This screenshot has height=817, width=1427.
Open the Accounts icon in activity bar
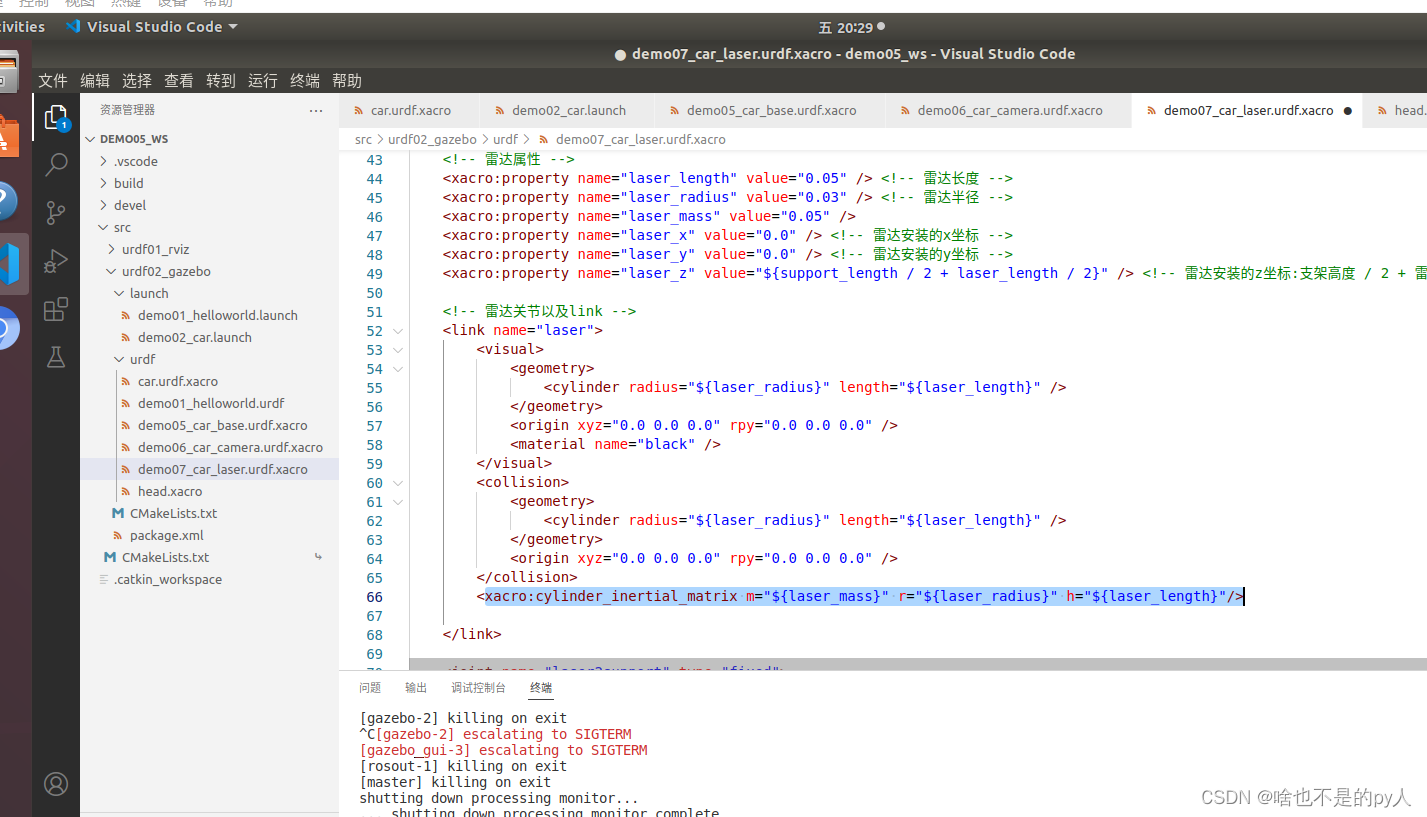(56, 784)
